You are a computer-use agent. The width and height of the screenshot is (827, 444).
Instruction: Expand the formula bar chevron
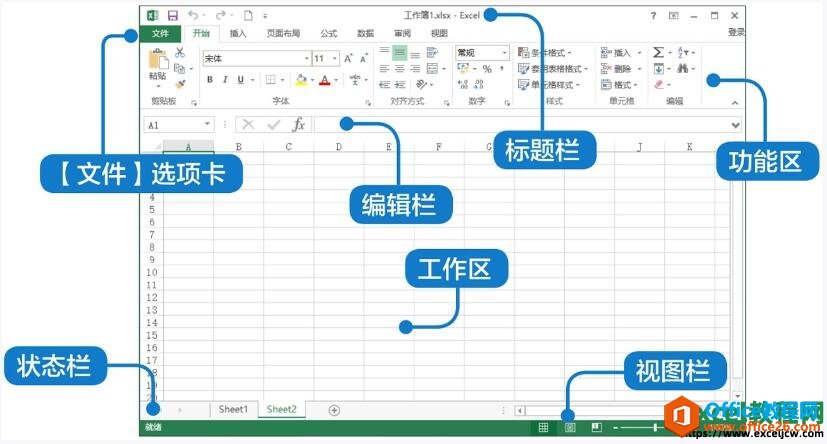(x=735, y=125)
